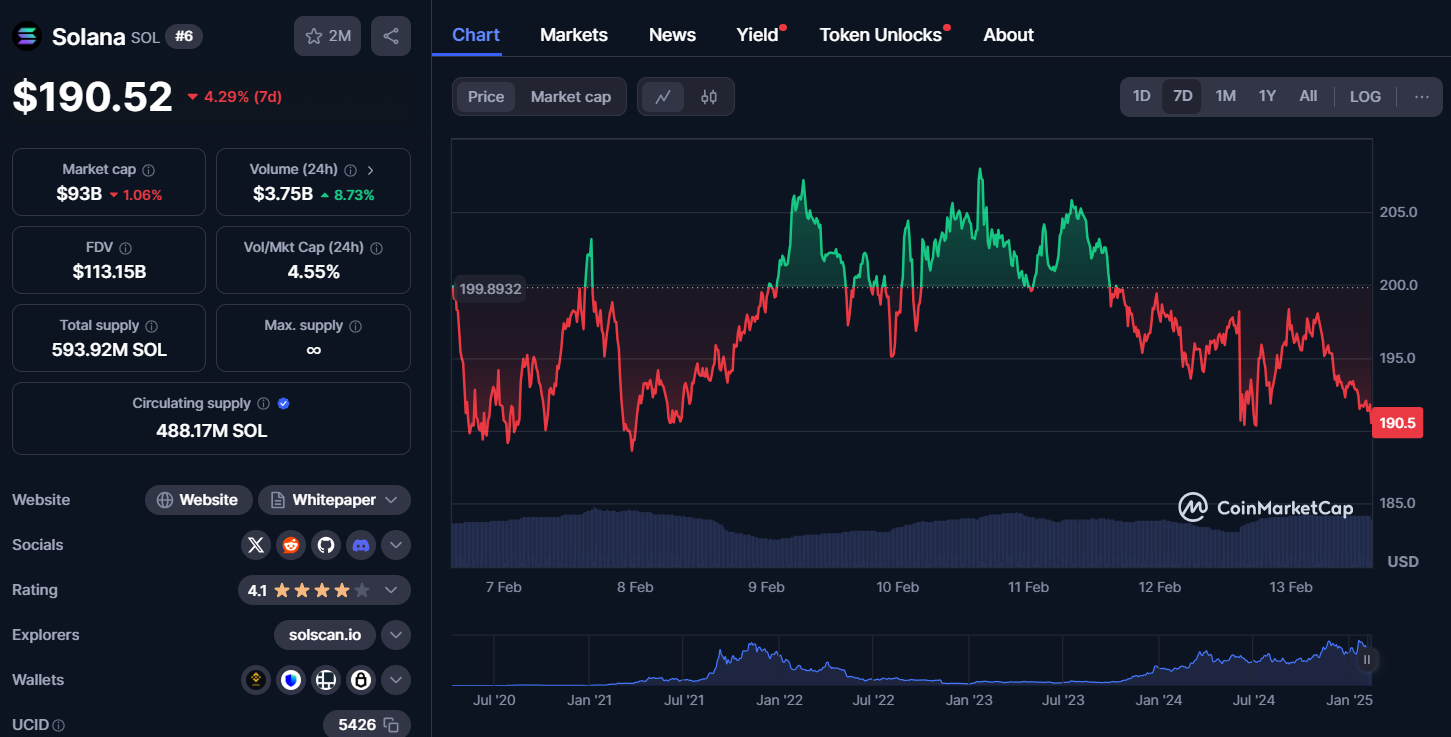1451x737 pixels.
Task: Set chart range to 1M
Action: 1225,97
